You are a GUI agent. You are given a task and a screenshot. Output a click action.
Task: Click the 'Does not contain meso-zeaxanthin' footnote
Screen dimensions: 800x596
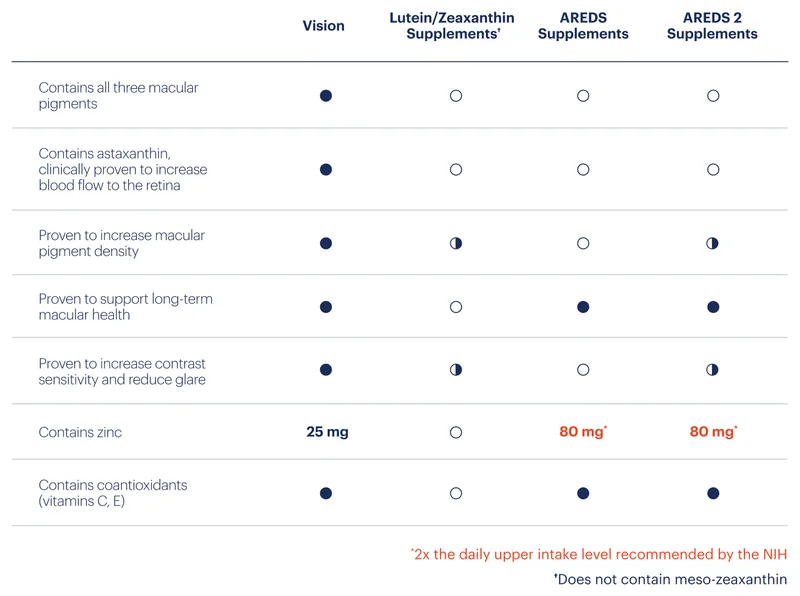(670, 580)
